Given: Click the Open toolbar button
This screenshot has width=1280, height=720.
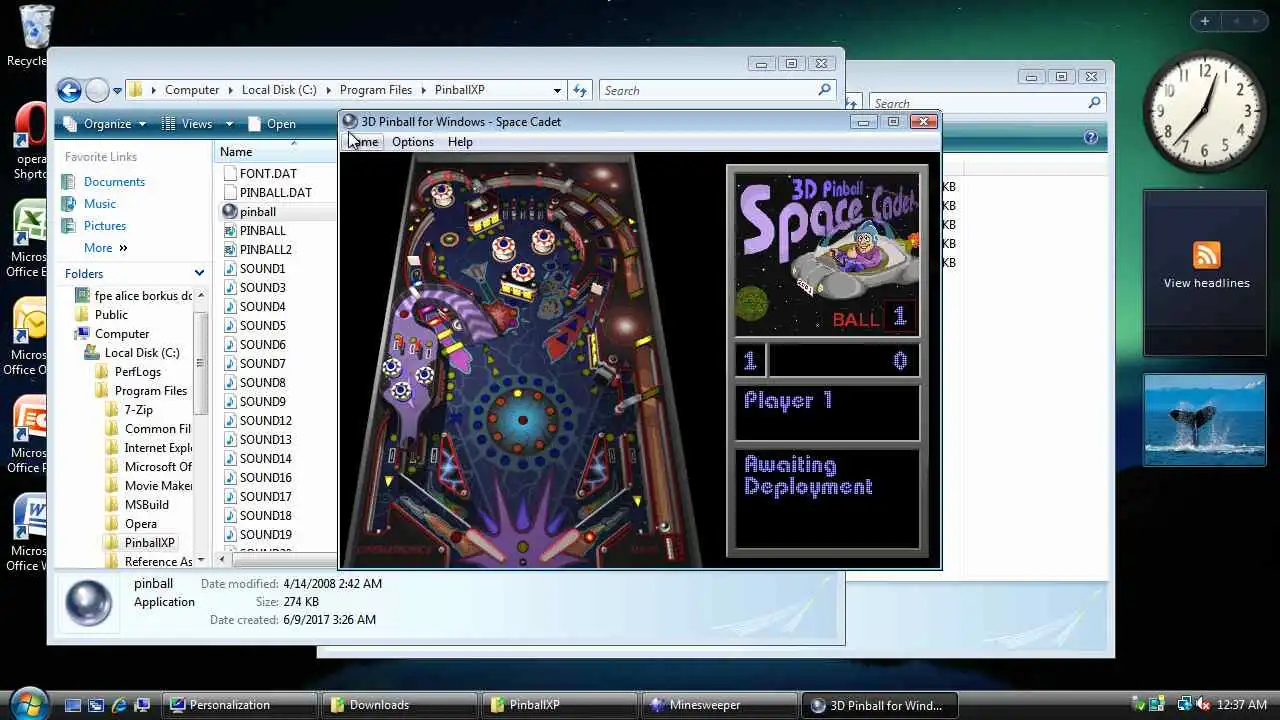Looking at the screenshot, I should (272, 124).
